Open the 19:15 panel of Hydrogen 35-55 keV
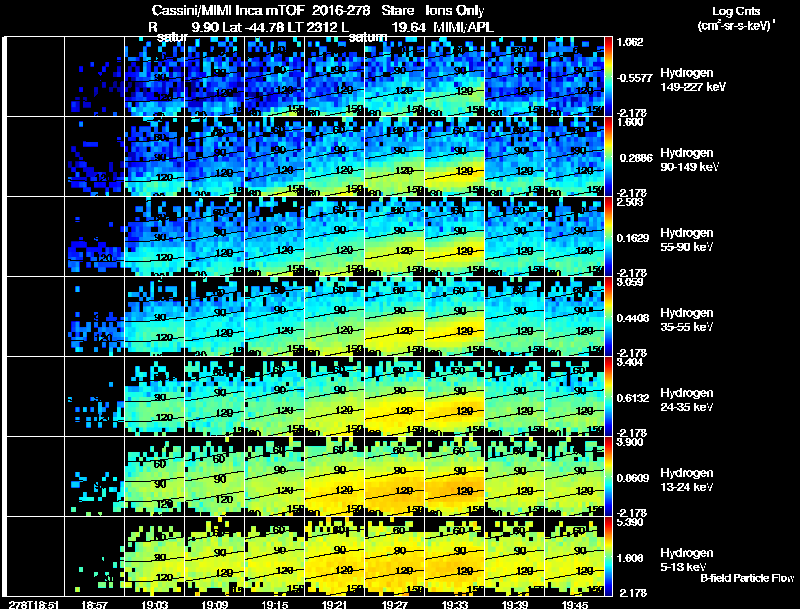This screenshot has height=609, width=800. (x=274, y=317)
